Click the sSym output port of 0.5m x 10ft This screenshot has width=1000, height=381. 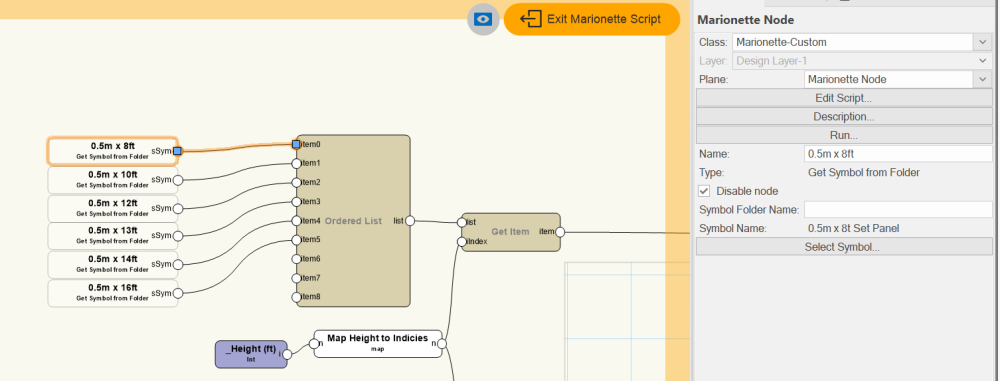click(x=178, y=180)
